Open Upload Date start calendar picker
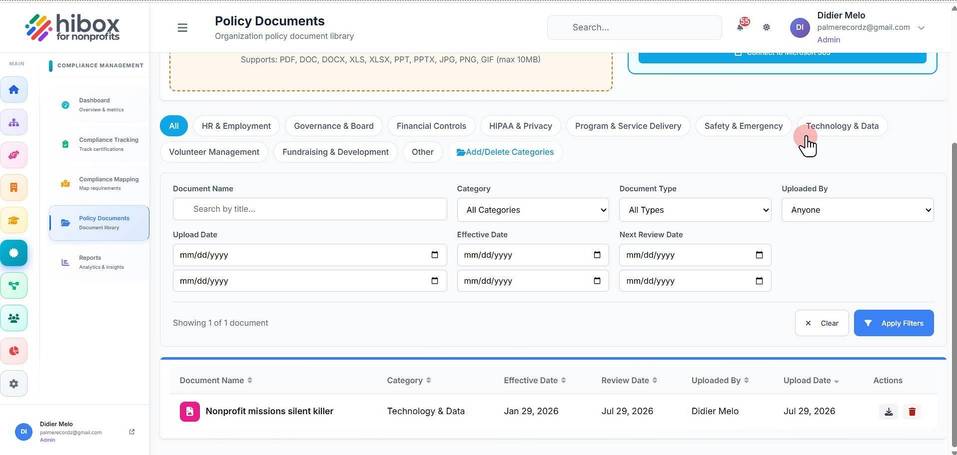957x455 pixels. click(x=435, y=255)
